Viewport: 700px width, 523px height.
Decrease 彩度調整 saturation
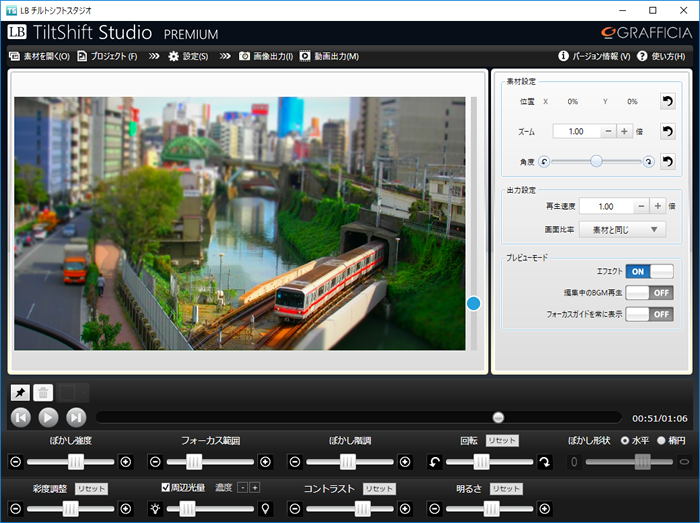pos(16,509)
